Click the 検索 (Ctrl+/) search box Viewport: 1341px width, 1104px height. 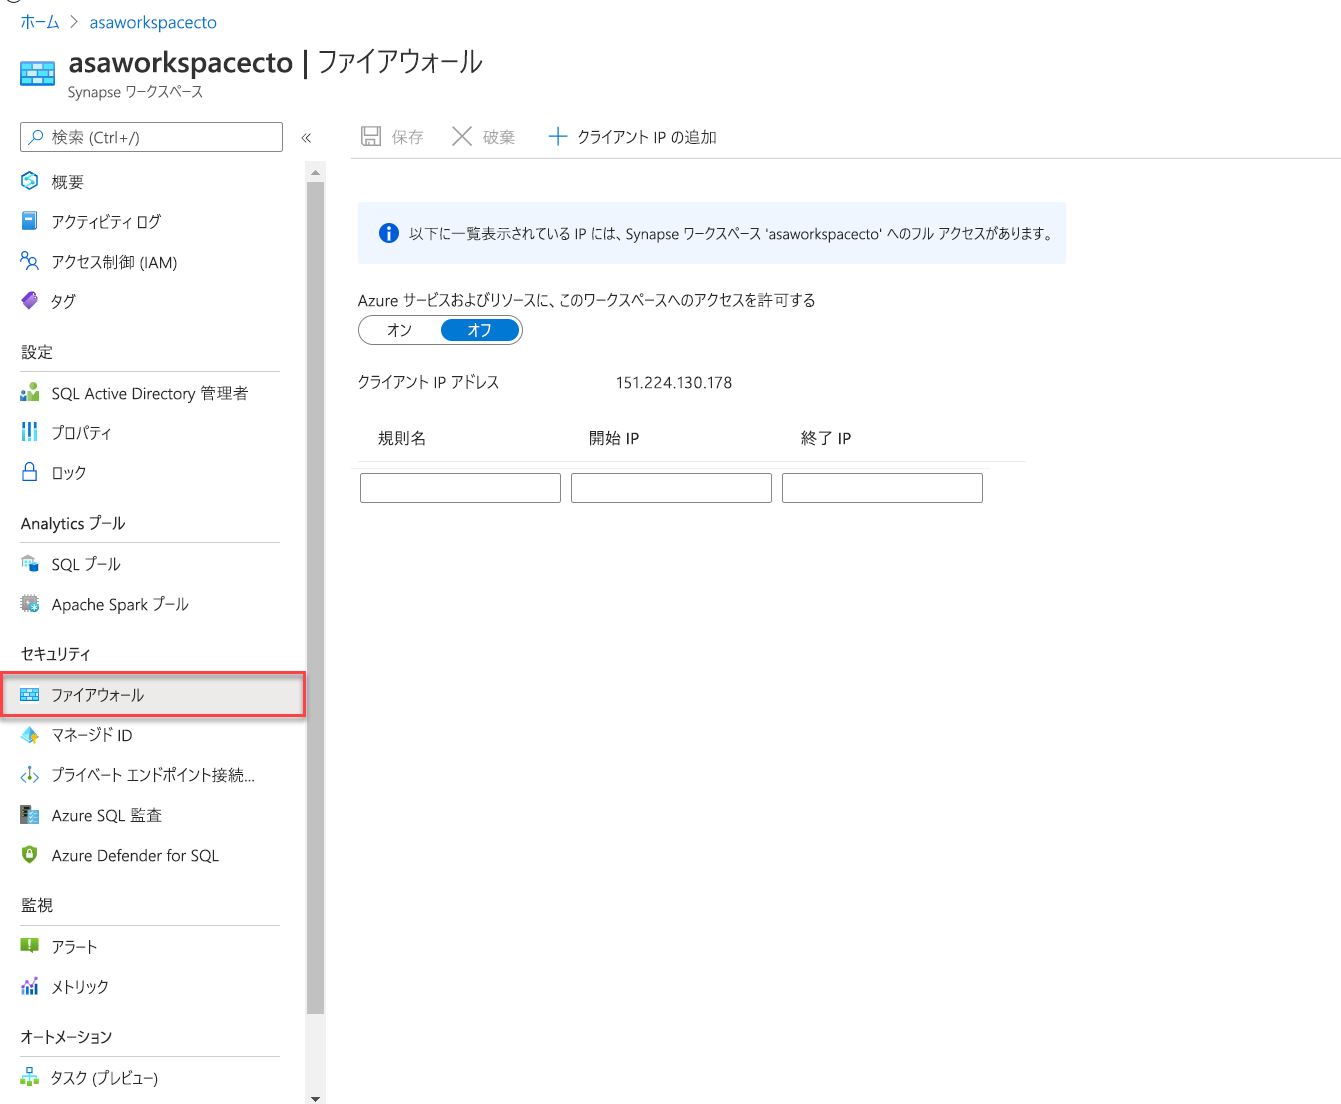coord(151,137)
